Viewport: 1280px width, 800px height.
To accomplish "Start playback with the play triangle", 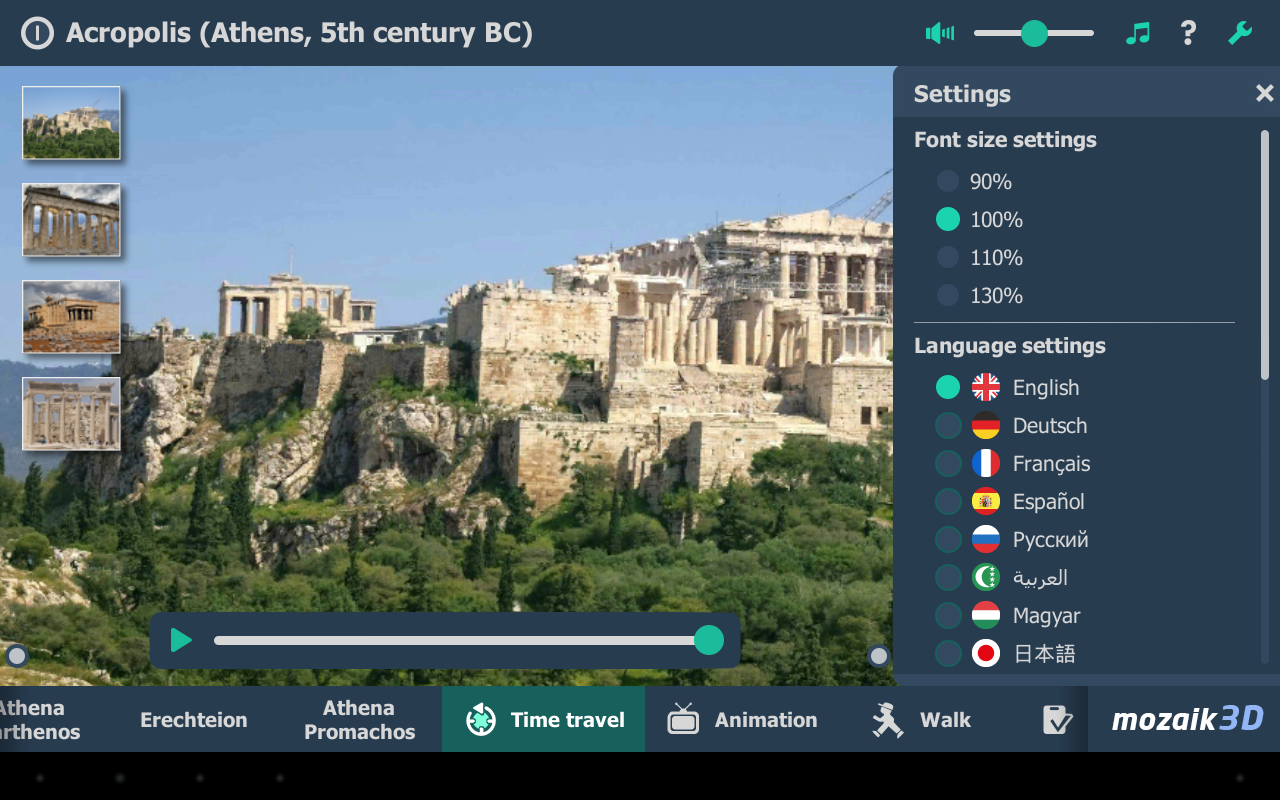I will (x=181, y=640).
